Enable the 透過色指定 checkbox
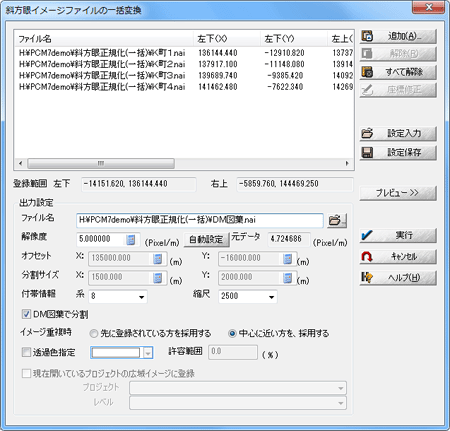Image resolution: width=450 pixels, height=431 pixels. click(26, 352)
